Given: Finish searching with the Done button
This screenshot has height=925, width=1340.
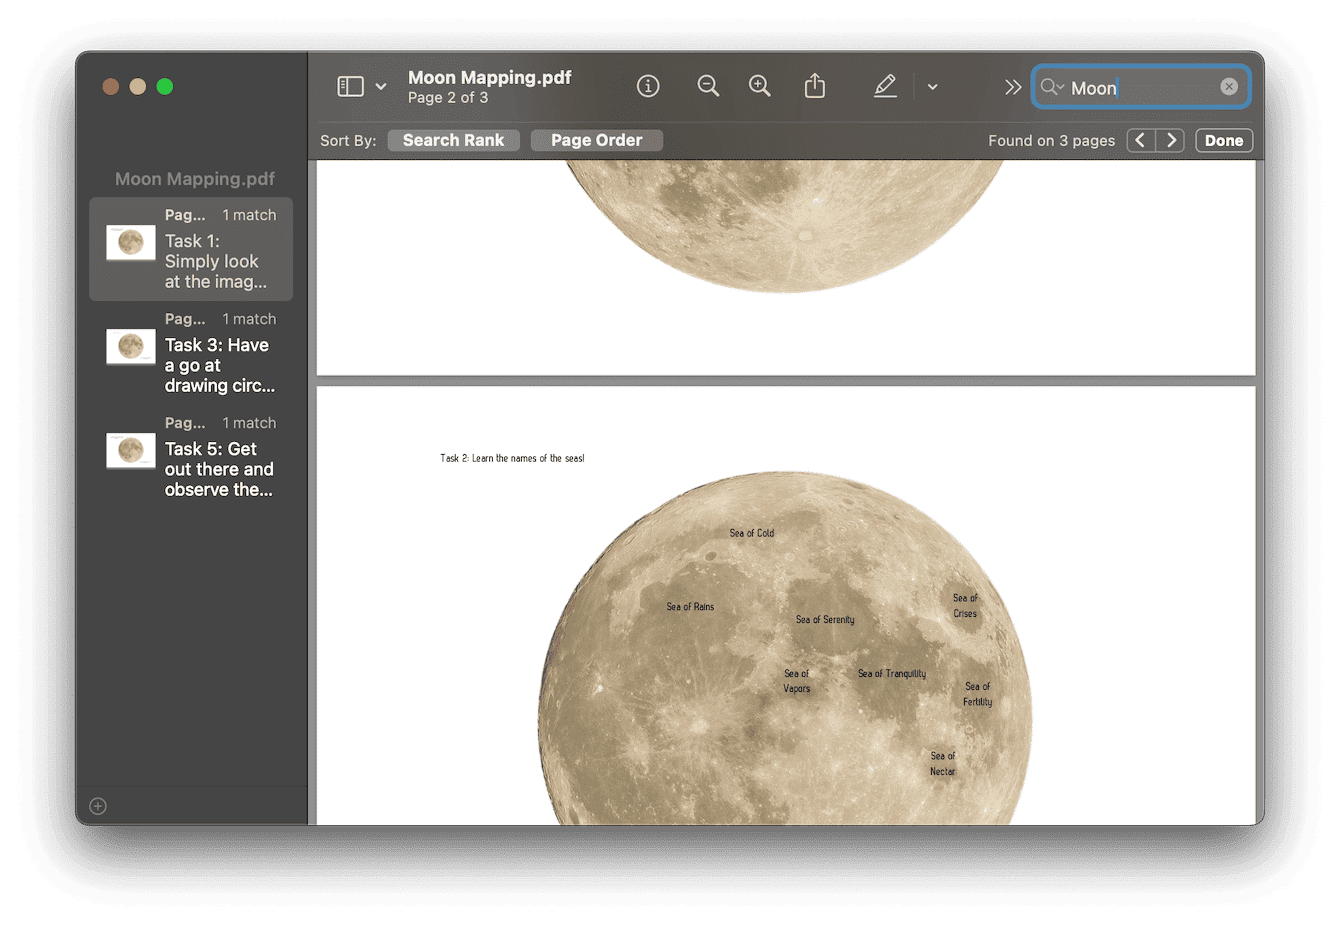Looking at the screenshot, I should (1223, 140).
